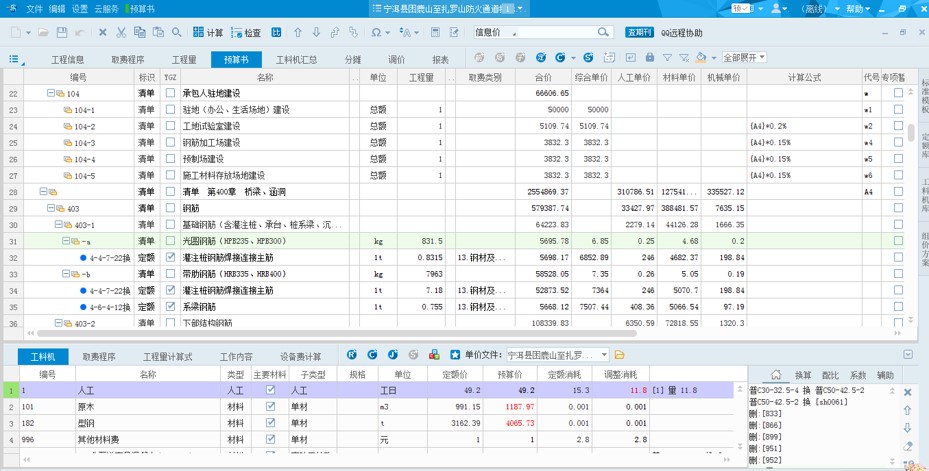Click the paint bucket fill color icon
The image size is (929, 471).
[x=701, y=57]
